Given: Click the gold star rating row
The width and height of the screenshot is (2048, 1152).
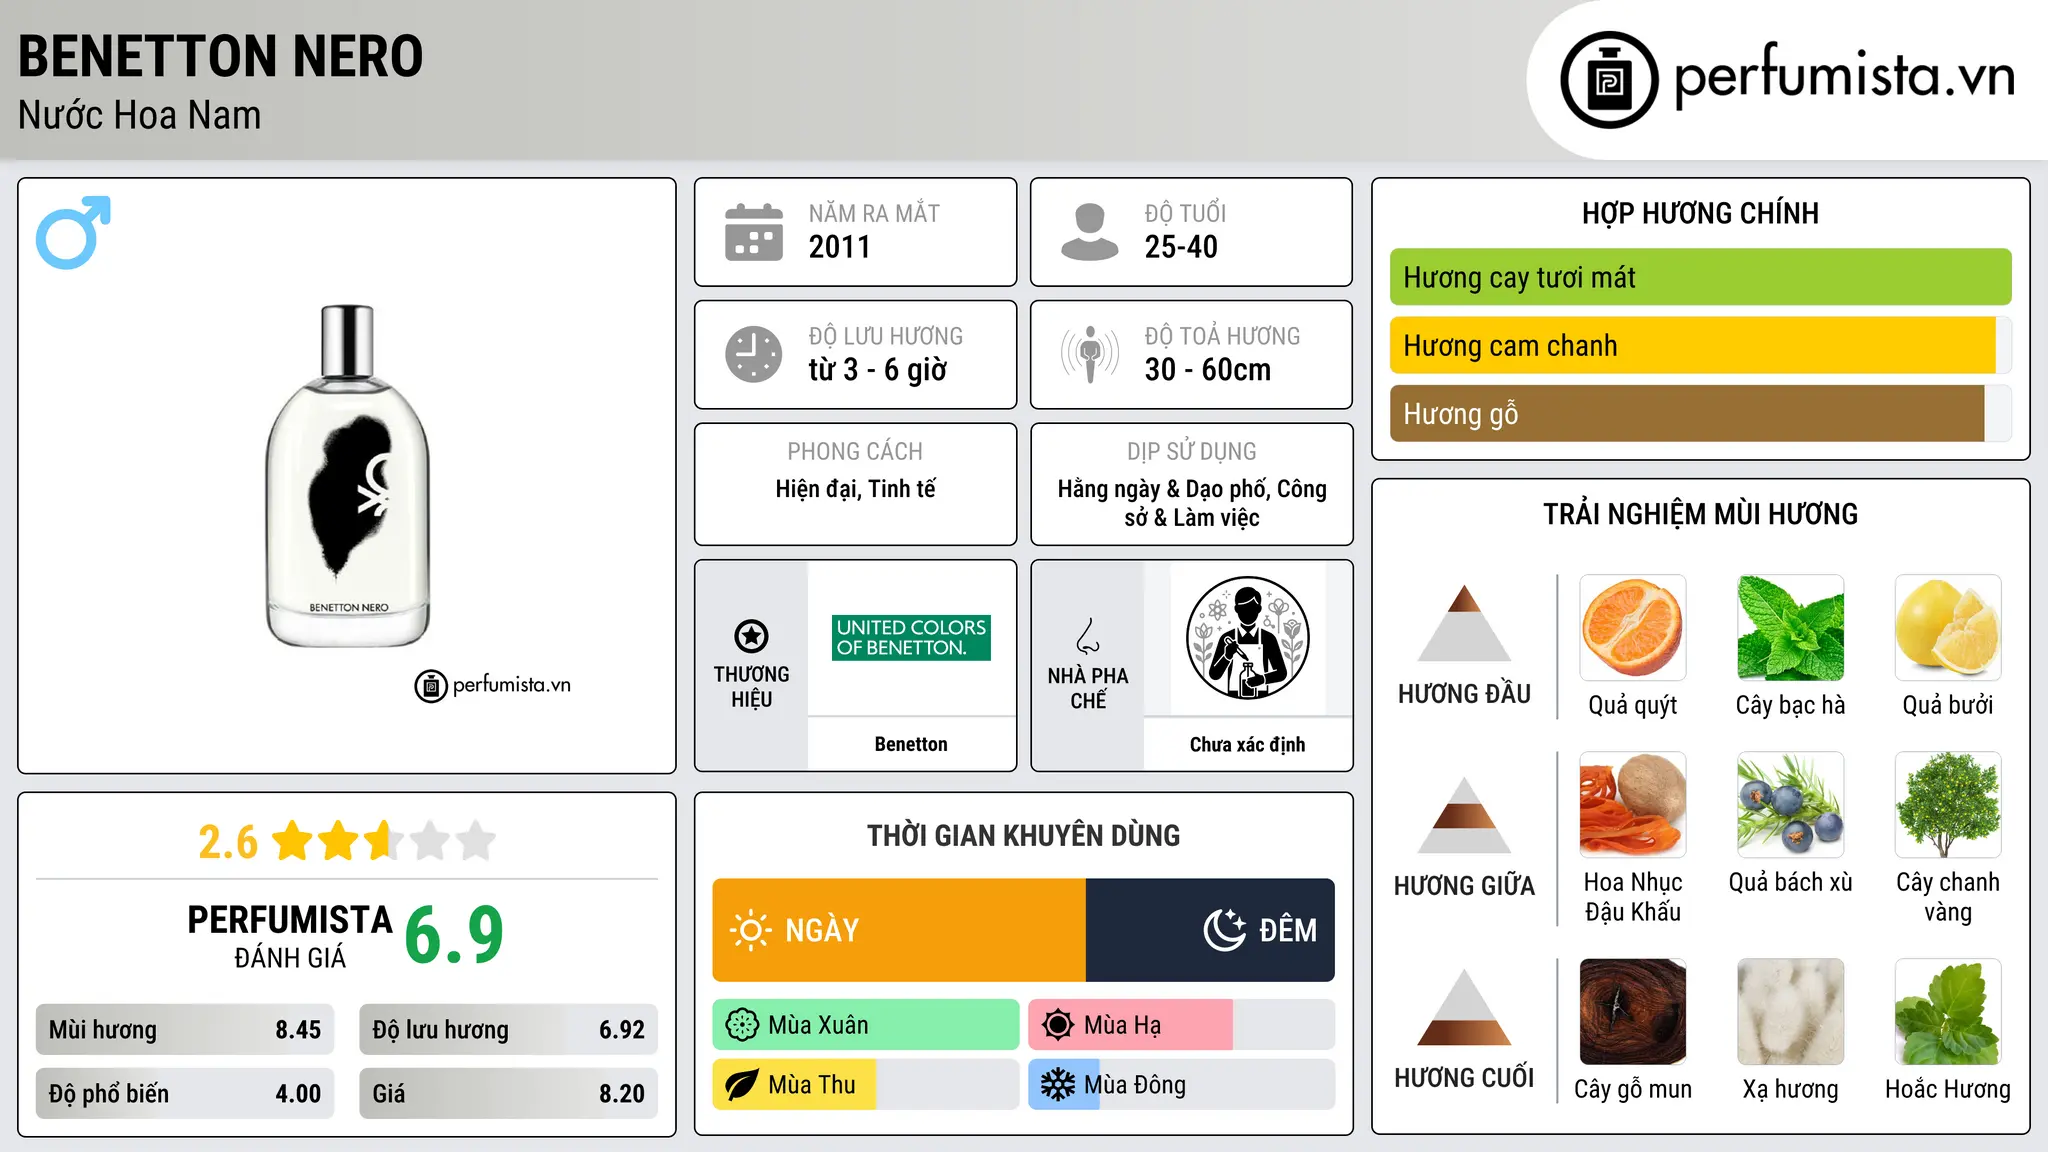Looking at the screenshot, I should [x=384, y=841].
